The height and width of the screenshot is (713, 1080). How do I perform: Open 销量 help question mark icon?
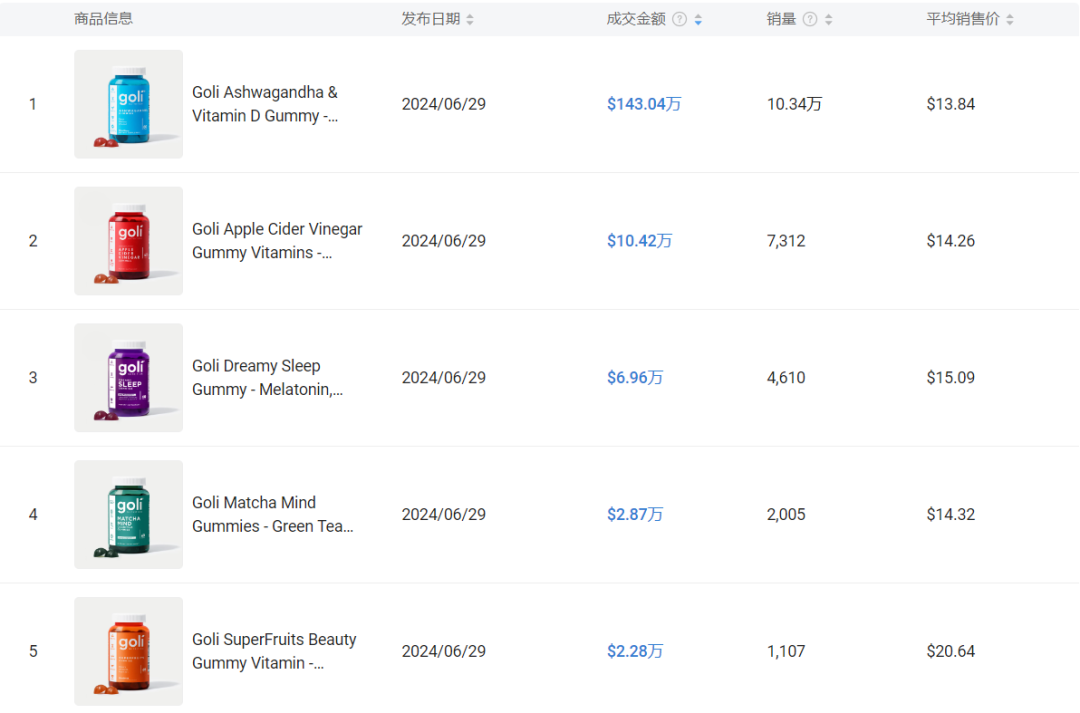tap(810, 19)
